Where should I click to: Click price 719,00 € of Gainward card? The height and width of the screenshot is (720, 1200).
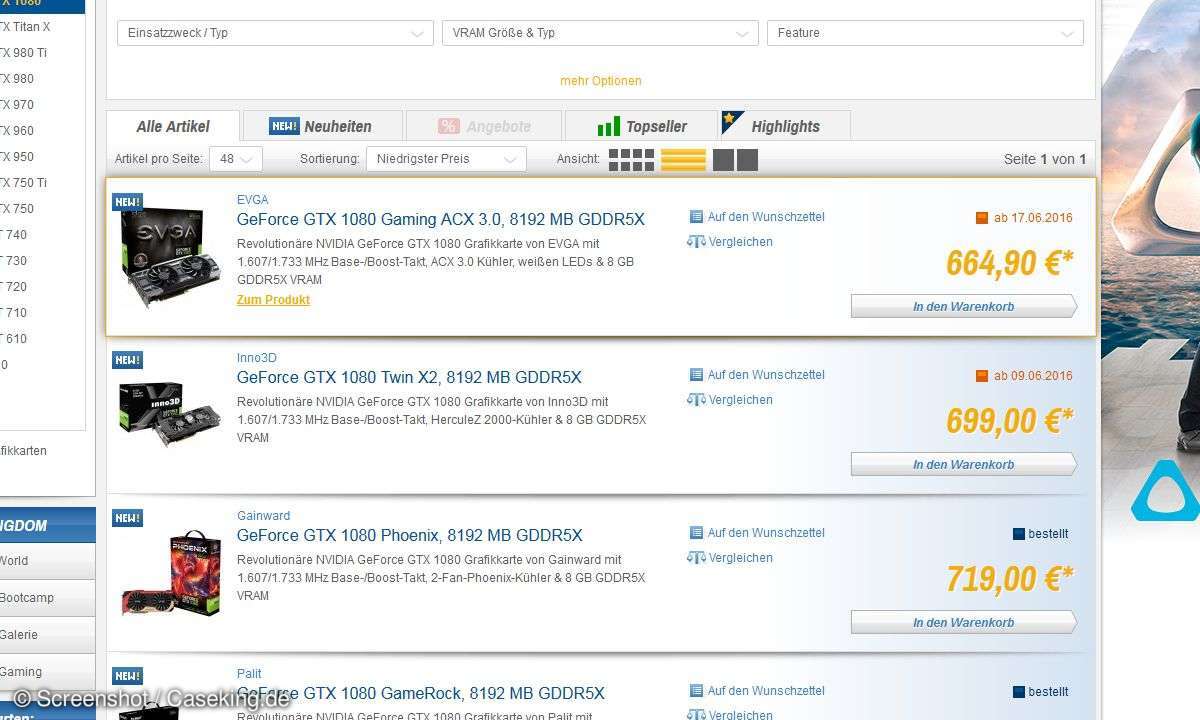[x=1009, y=579]
